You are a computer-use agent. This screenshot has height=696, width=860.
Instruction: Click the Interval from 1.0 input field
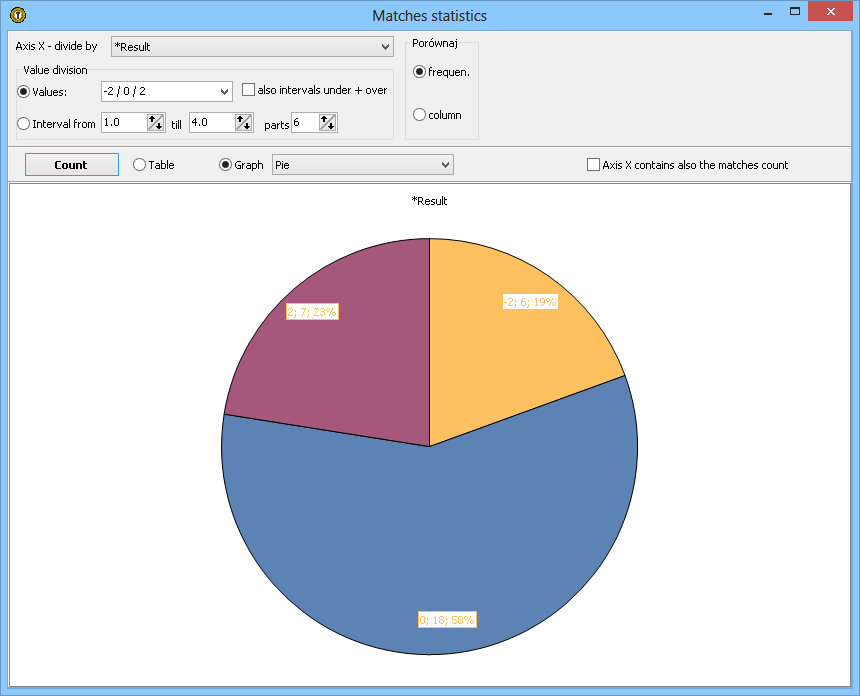pos(124,123)
